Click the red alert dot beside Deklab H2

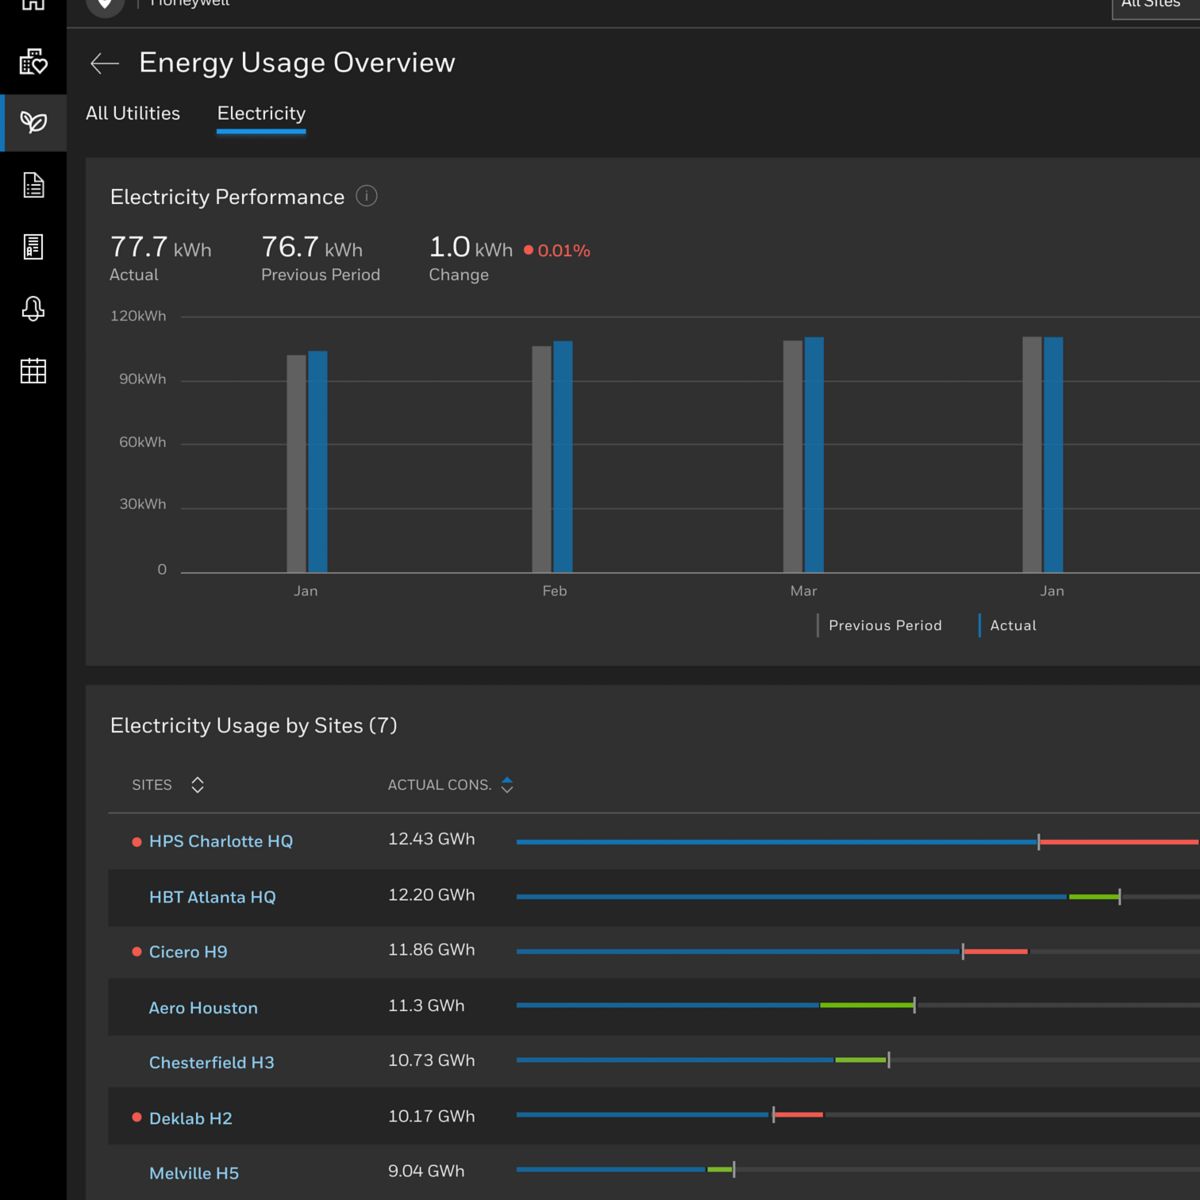coord(137,1118)
